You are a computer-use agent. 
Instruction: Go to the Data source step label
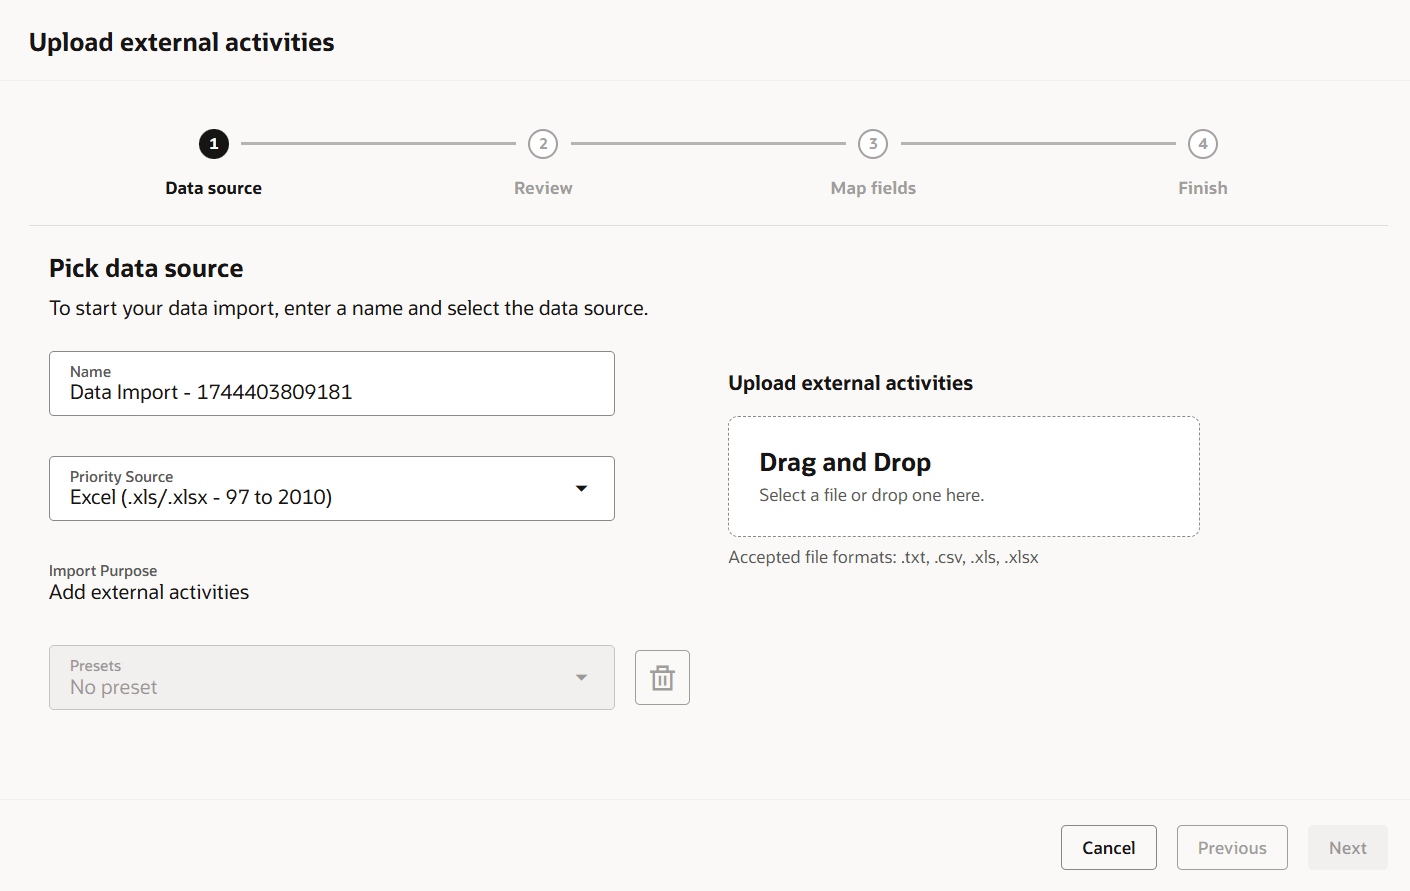214,188
